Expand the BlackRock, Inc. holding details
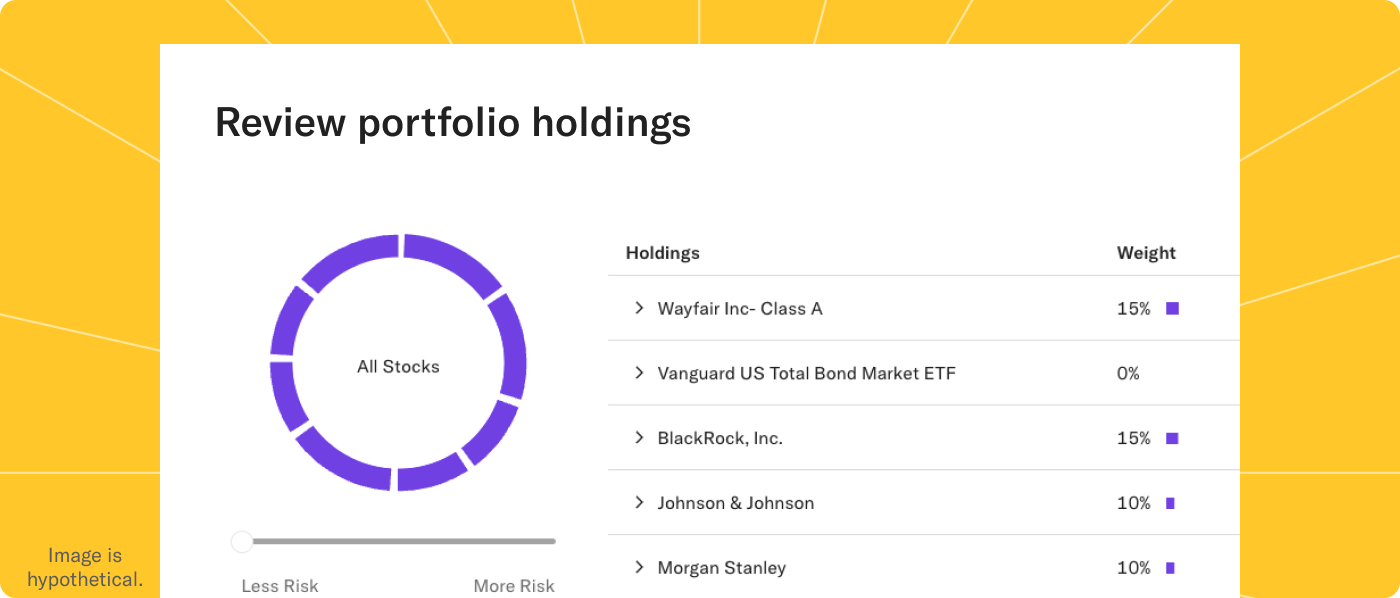 [640, 438]
